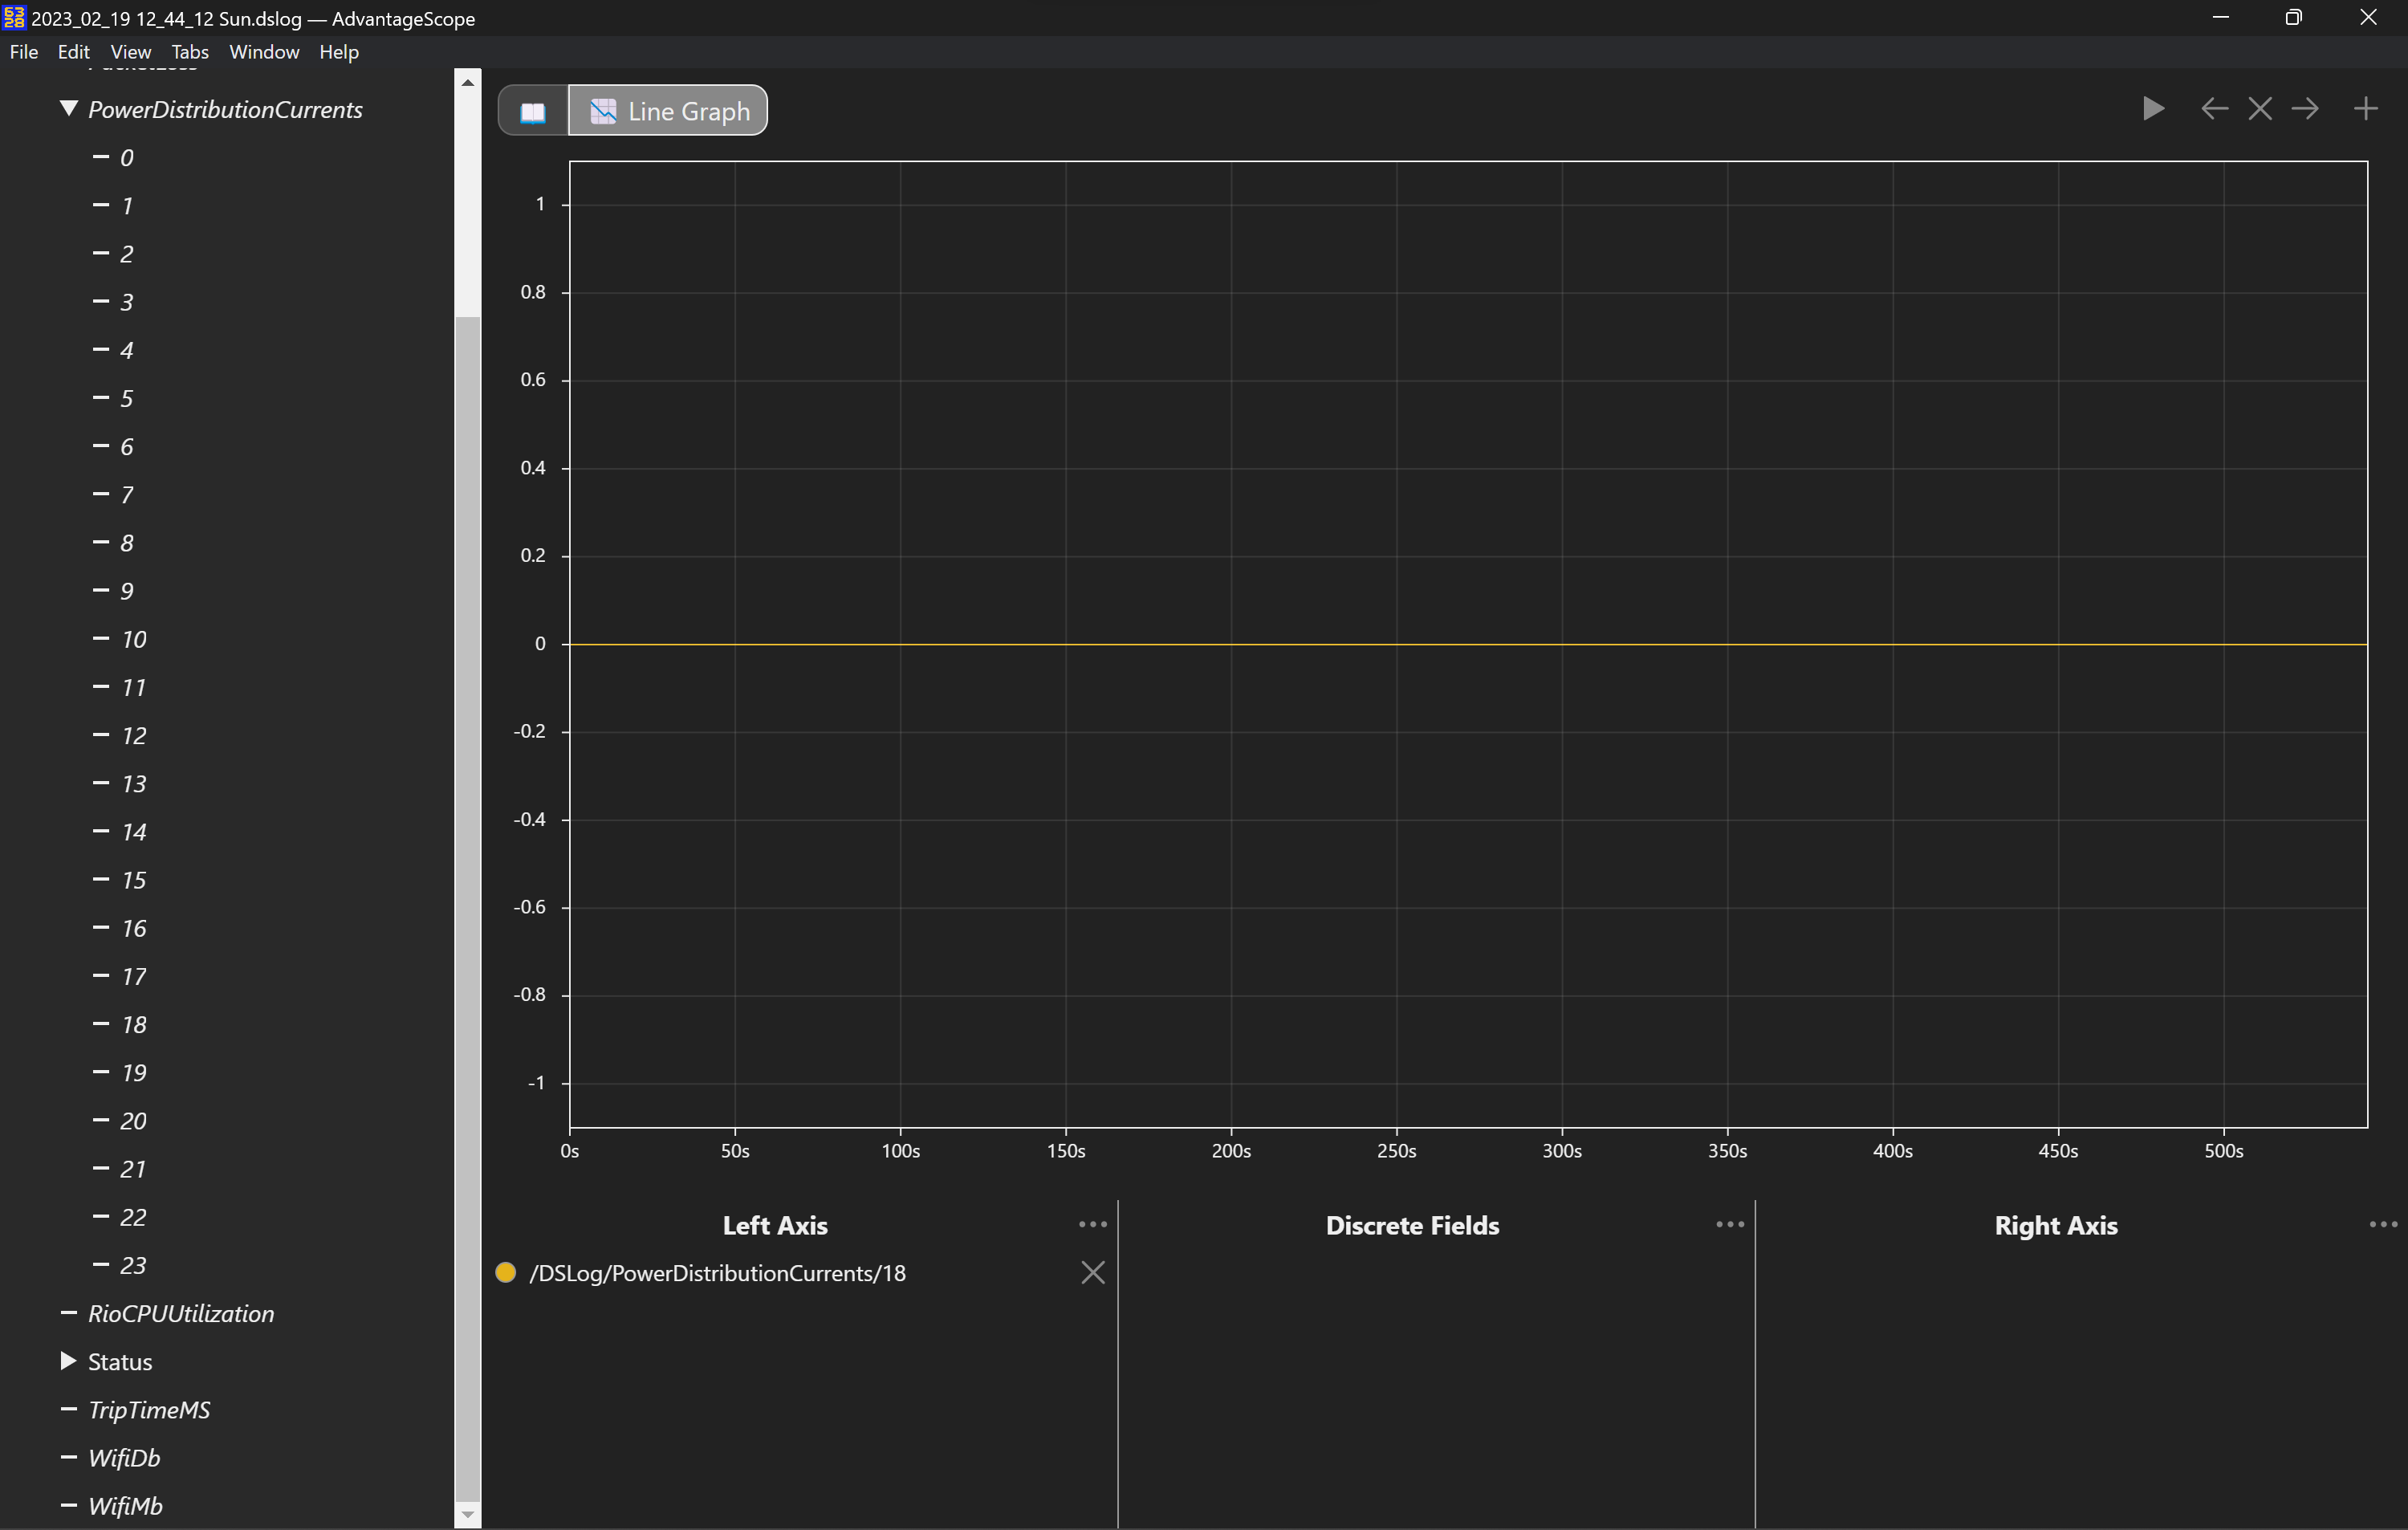Open the Tabs menu
Screen dimensions: 2408x1530
[189, 51]
